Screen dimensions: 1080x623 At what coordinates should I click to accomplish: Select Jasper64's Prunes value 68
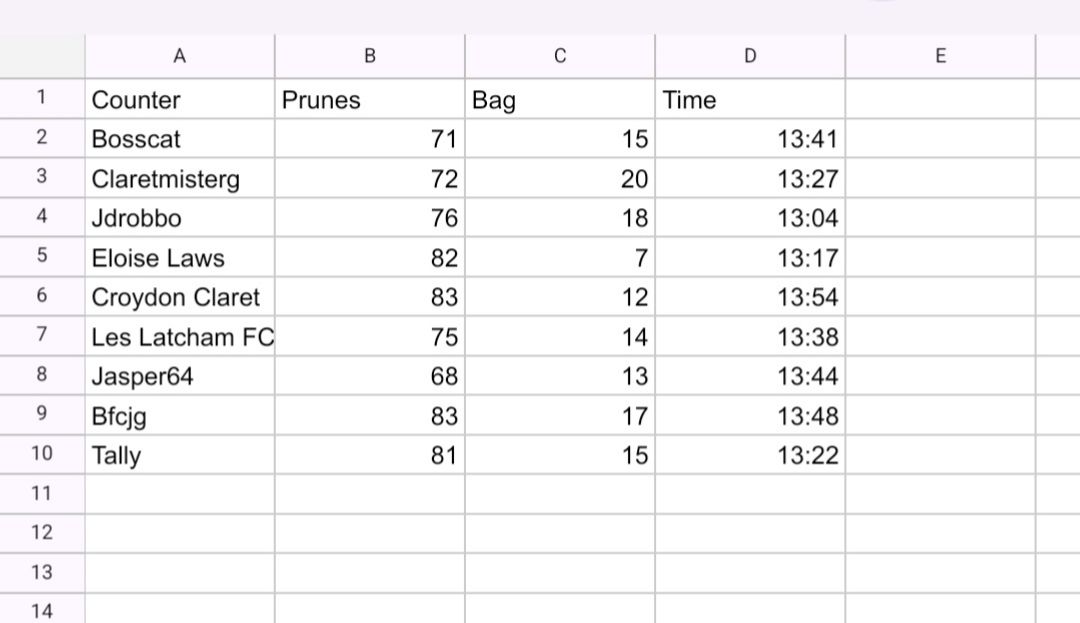tap(369, 376)
